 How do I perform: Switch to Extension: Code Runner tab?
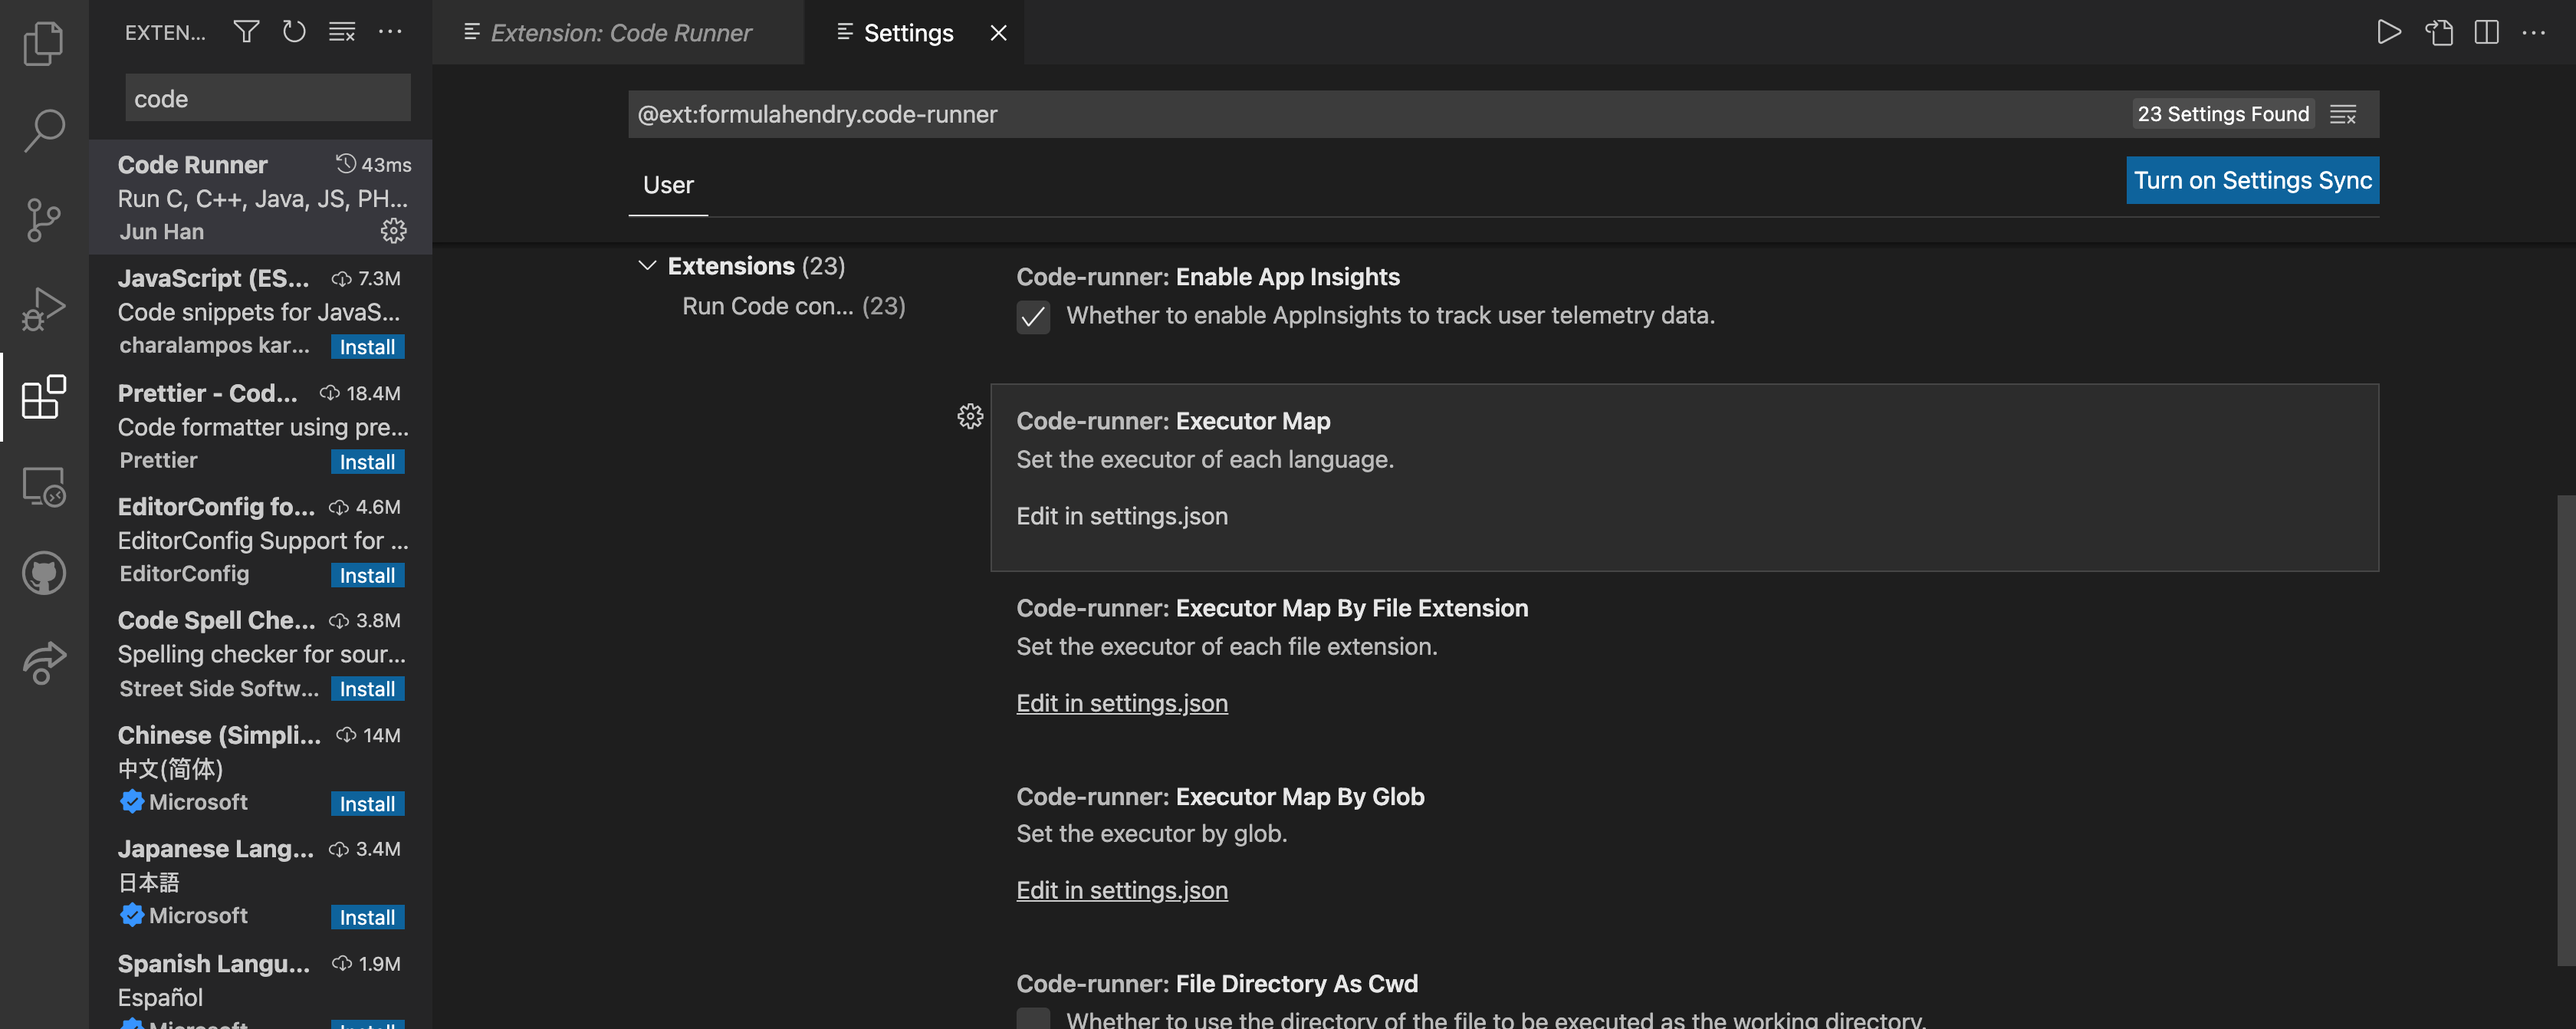[x=619, y=33]
